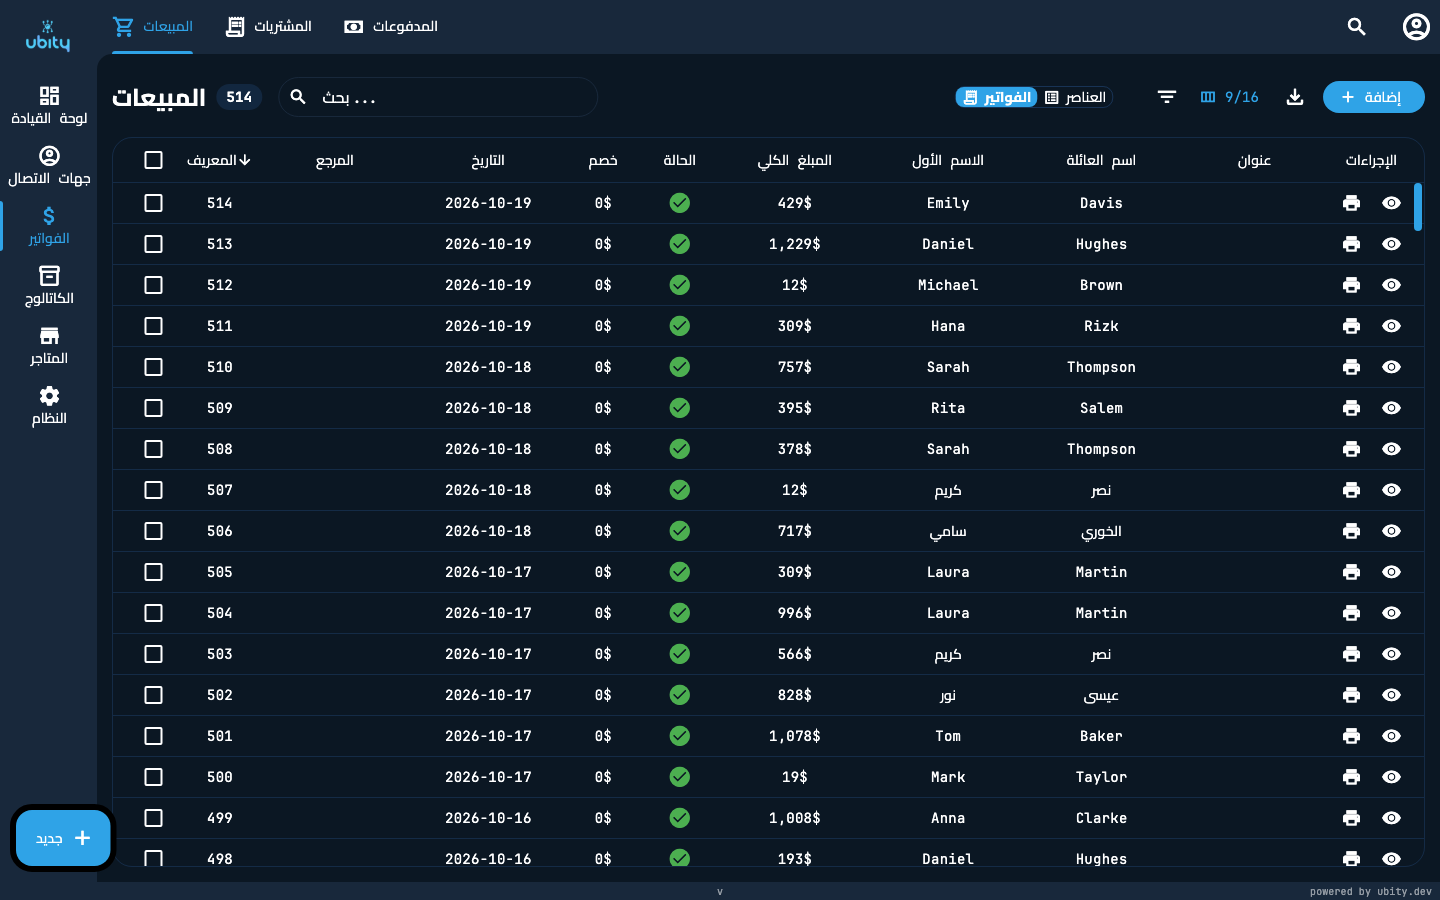Click the name Thompson in row 510
Image resolution: width=1440 pixels, height=900 pixels.
click(x=1101, y=367)
